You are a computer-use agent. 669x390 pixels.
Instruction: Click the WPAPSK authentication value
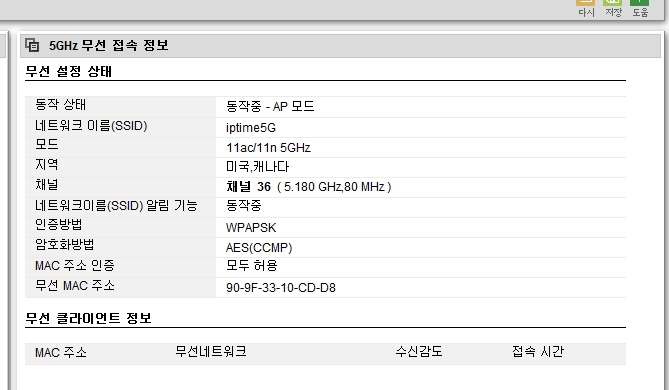click(251, 227)
